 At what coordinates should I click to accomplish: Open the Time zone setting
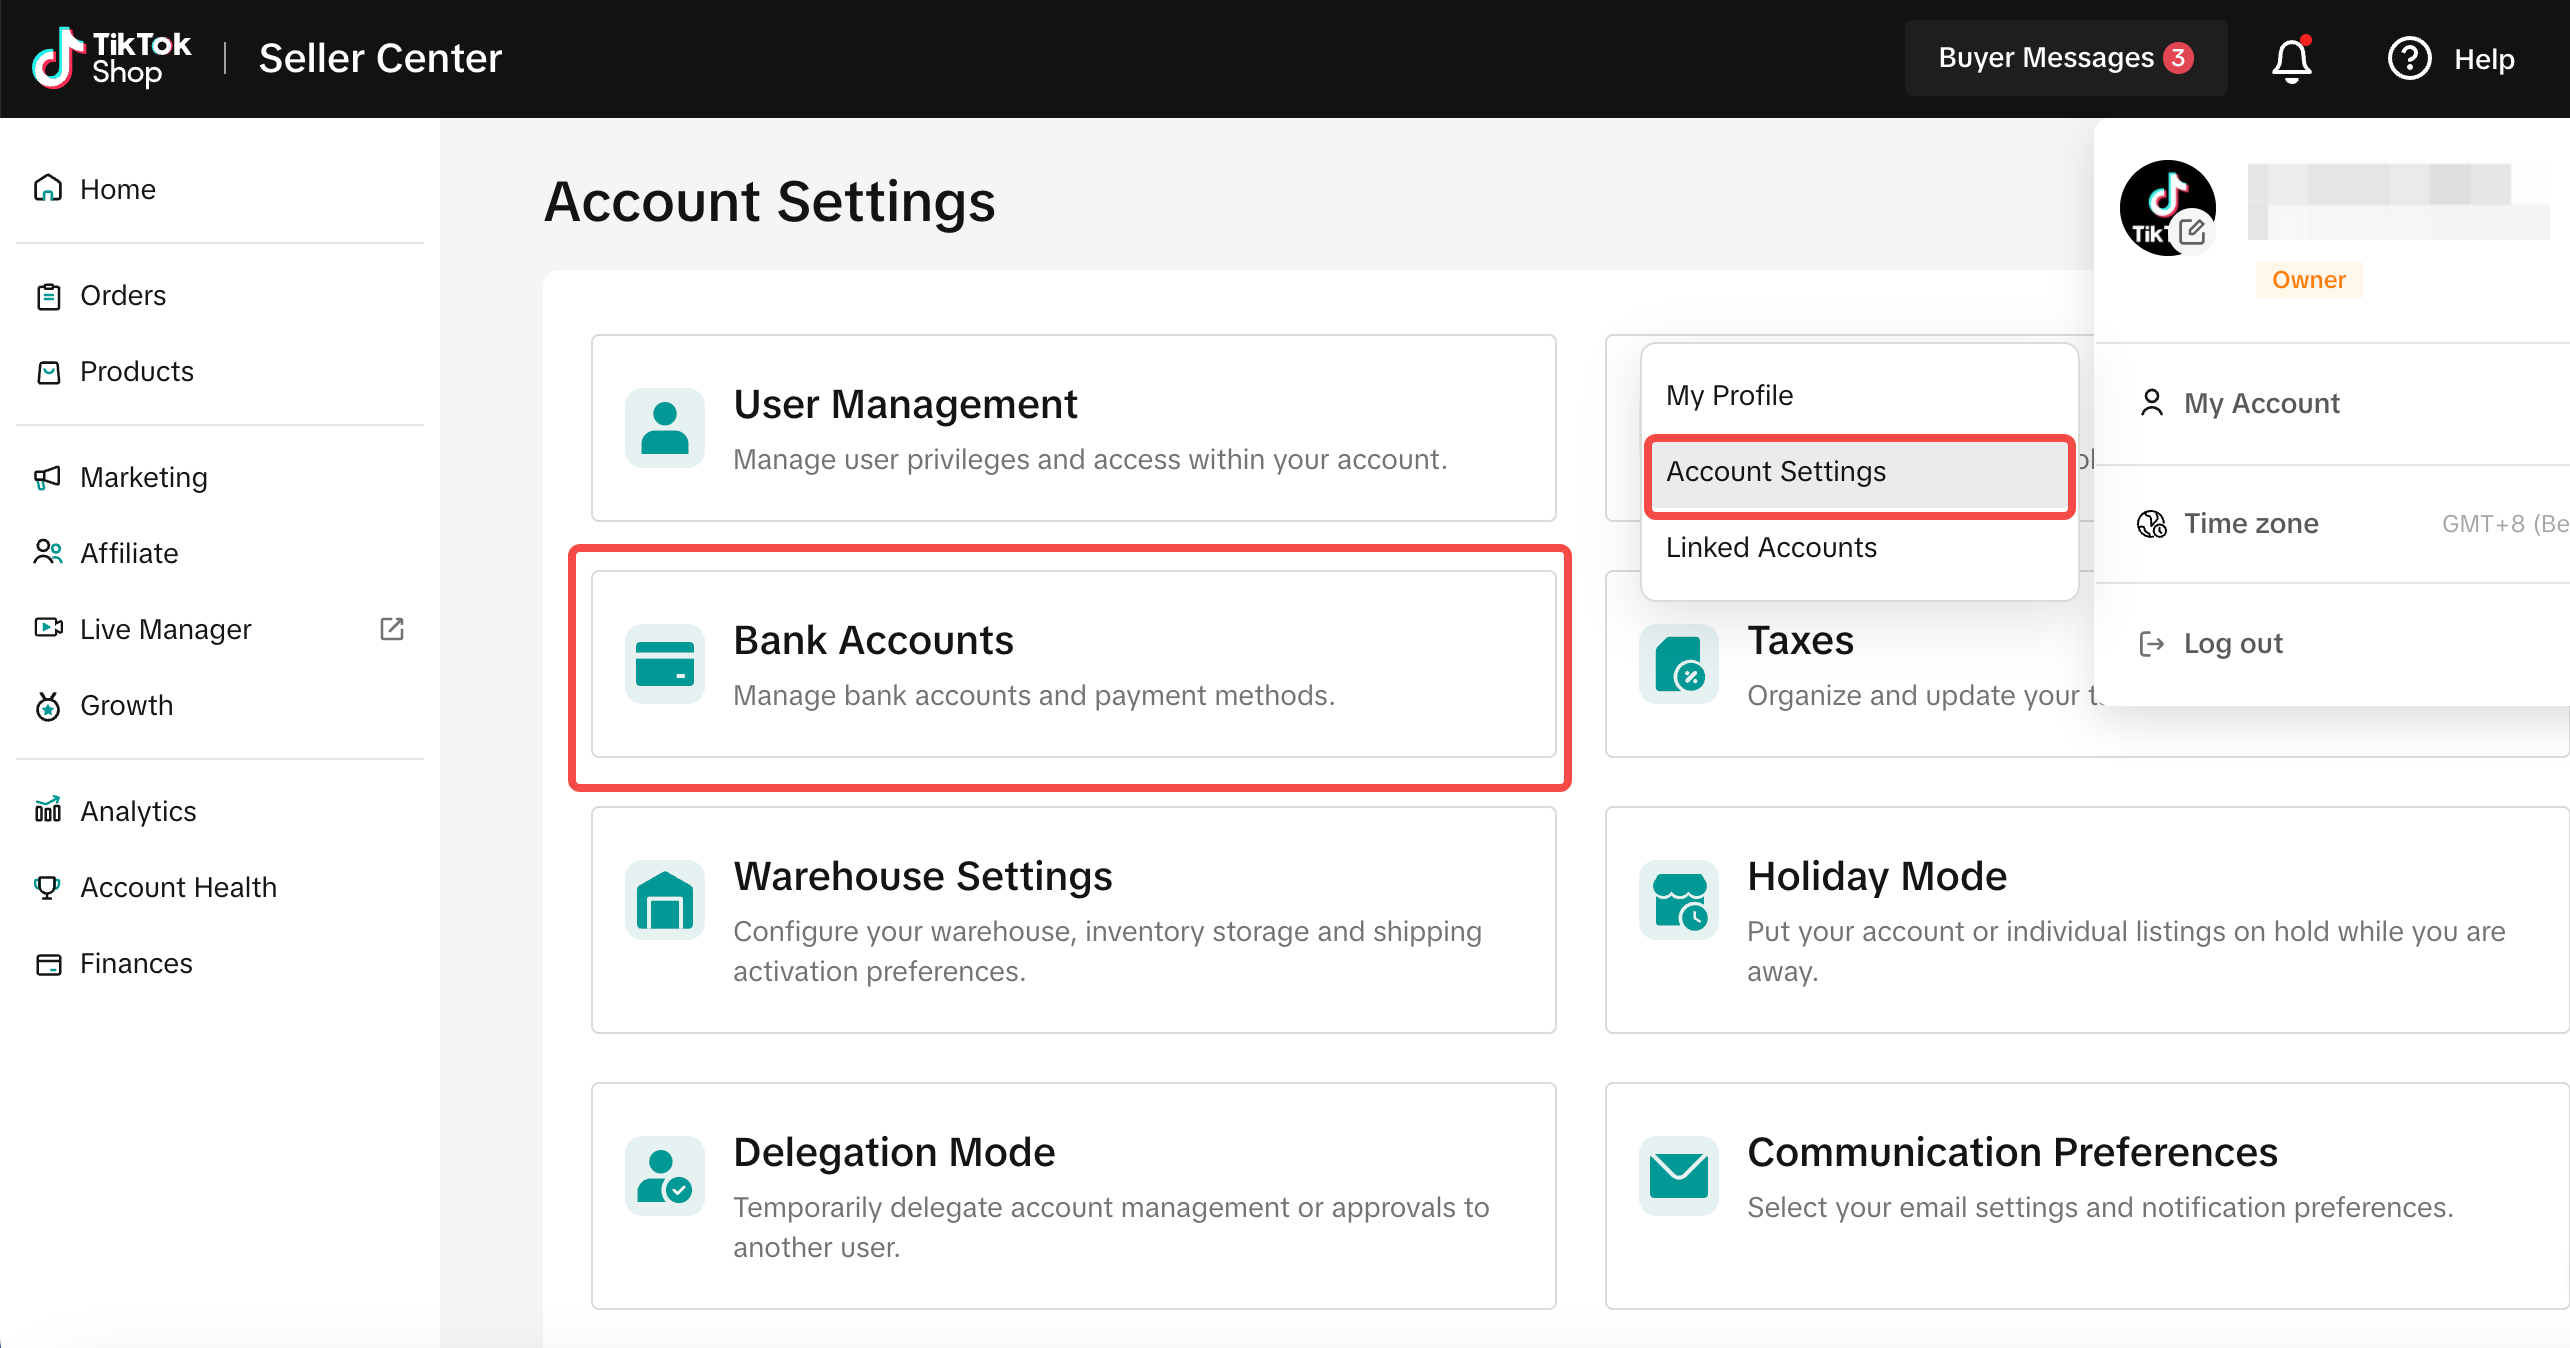tap(2250, 524)
